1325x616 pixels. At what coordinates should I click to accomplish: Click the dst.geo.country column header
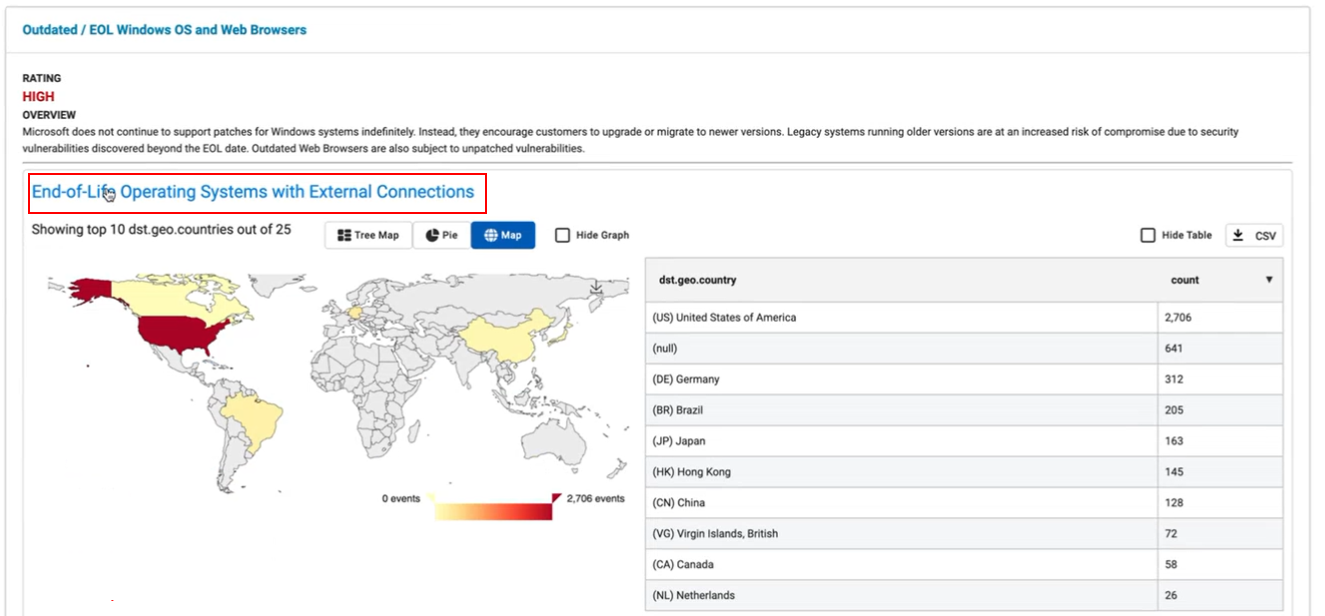point(698,280)
